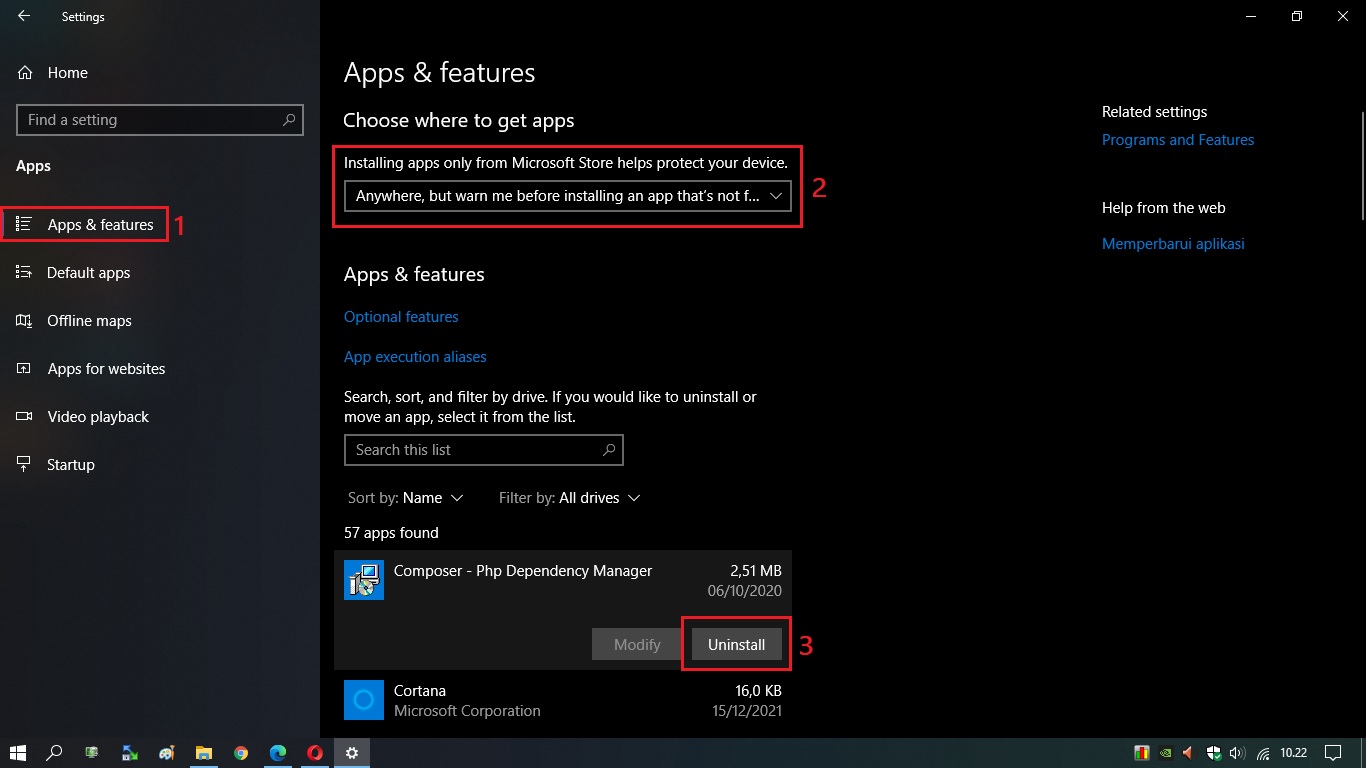The height and width of the screenshot is (768, 1366).
Task: Click the taskbar clock showing 10.22
Action: pos(1294,753)
